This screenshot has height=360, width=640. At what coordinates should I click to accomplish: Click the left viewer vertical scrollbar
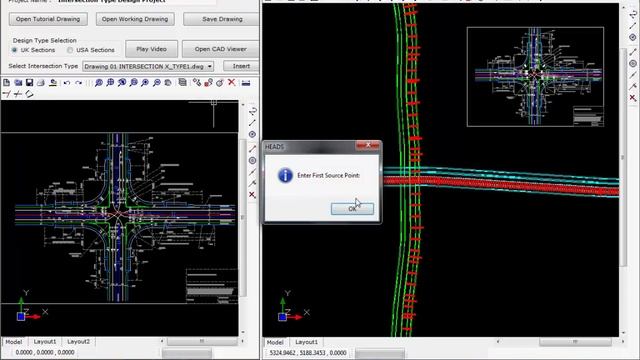coord(243,218)
